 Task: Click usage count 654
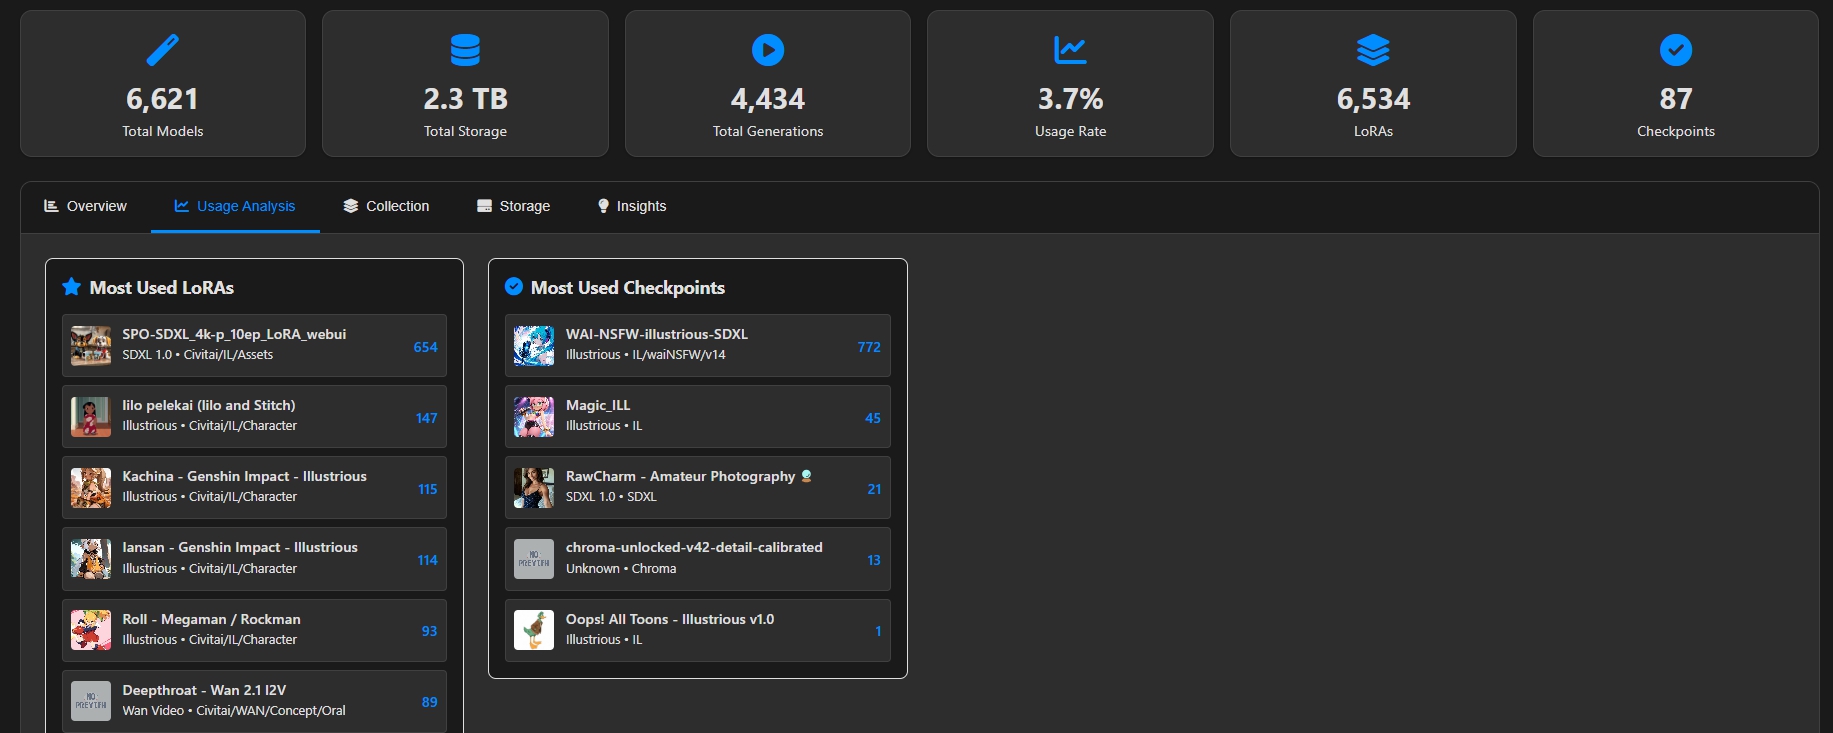click(x=426, y=347)
